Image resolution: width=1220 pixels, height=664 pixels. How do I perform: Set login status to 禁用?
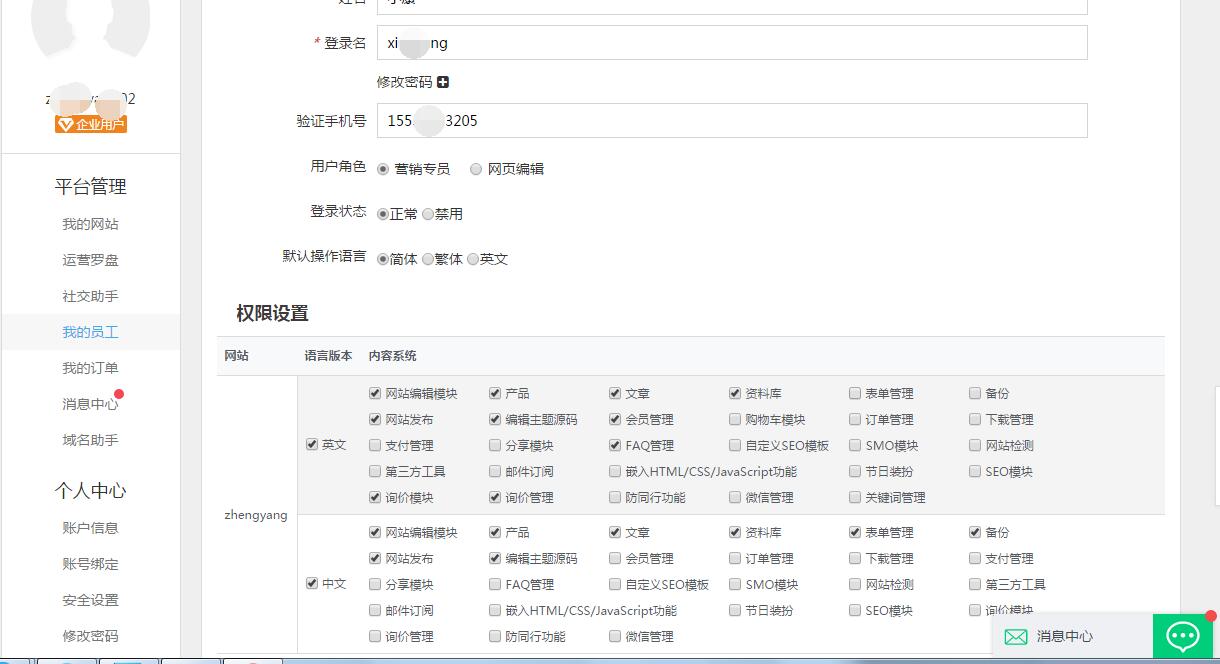[428, 213]
